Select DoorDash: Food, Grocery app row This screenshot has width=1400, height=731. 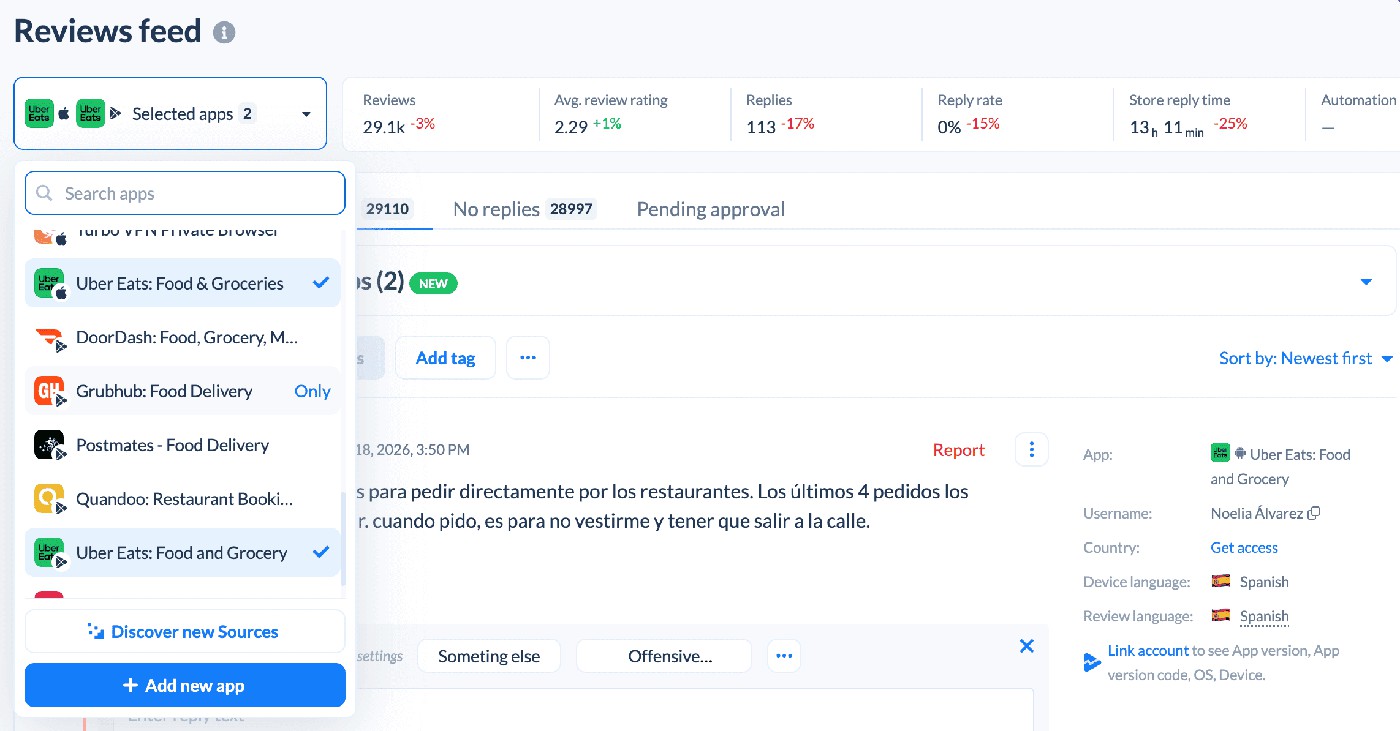click(183, 337)
